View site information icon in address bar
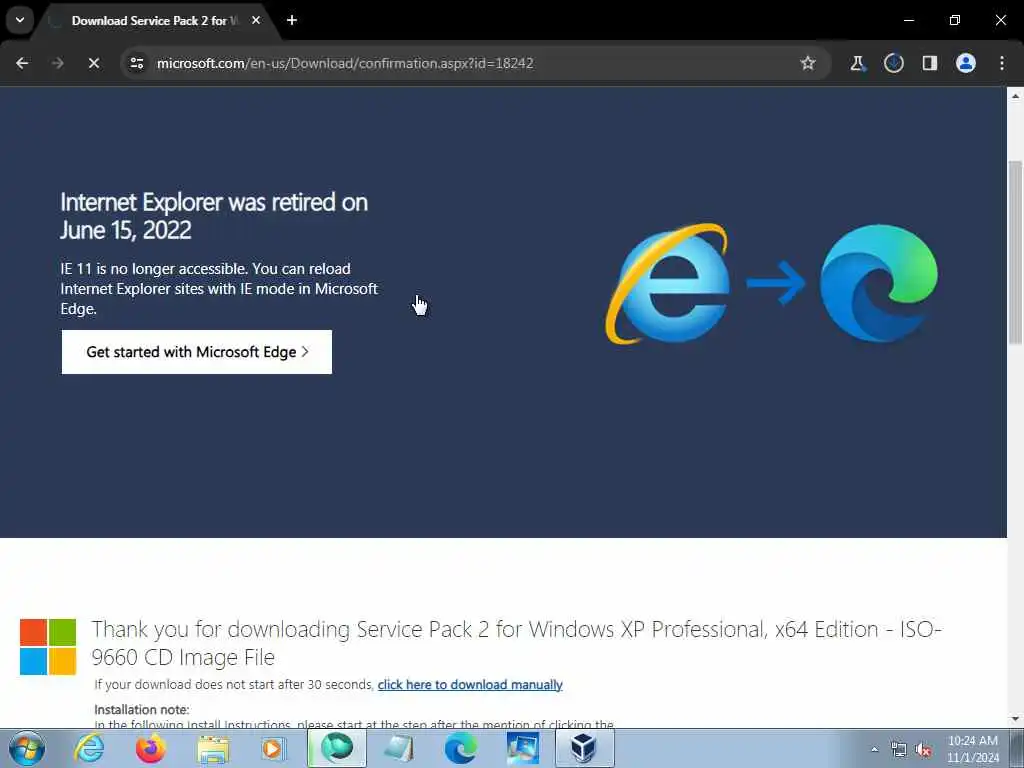 point(136,63)
